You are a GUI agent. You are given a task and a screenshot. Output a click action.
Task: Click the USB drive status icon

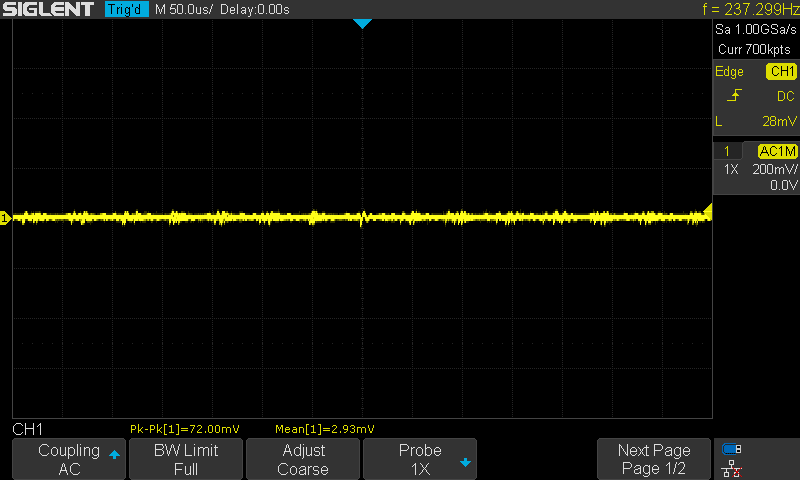pyautogui.click(x=731, y=449)
